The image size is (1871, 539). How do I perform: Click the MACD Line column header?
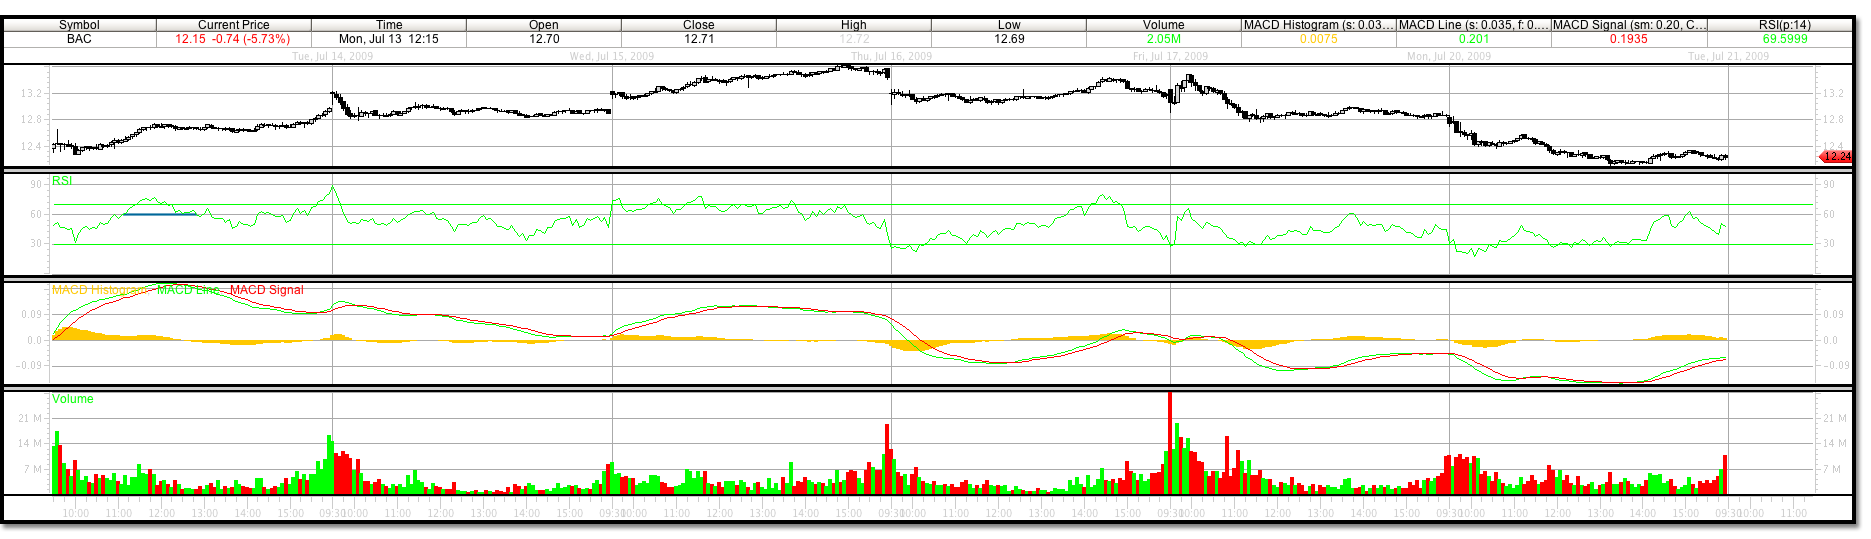point(1473,25)
